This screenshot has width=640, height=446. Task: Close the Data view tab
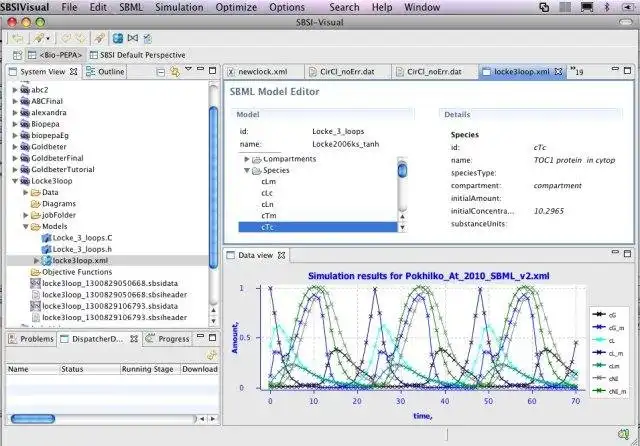pos(281,255)
